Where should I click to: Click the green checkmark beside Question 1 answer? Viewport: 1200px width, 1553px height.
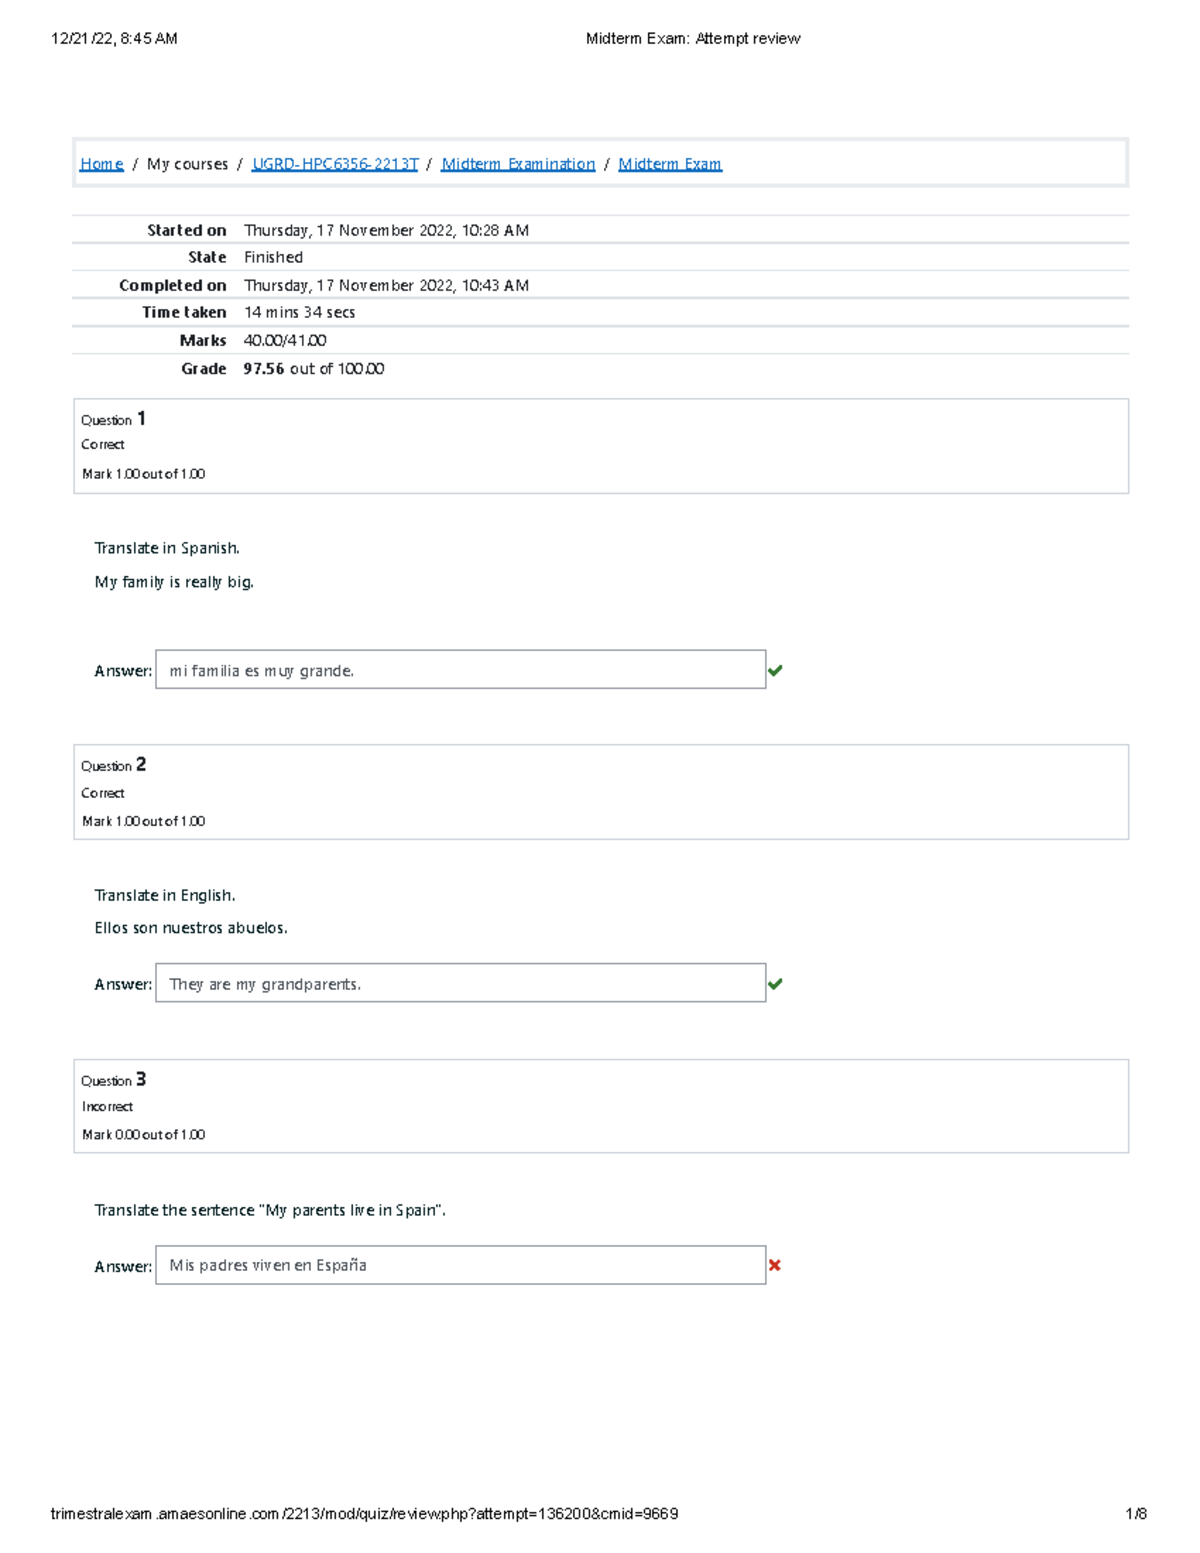click(x=775, y=671)
